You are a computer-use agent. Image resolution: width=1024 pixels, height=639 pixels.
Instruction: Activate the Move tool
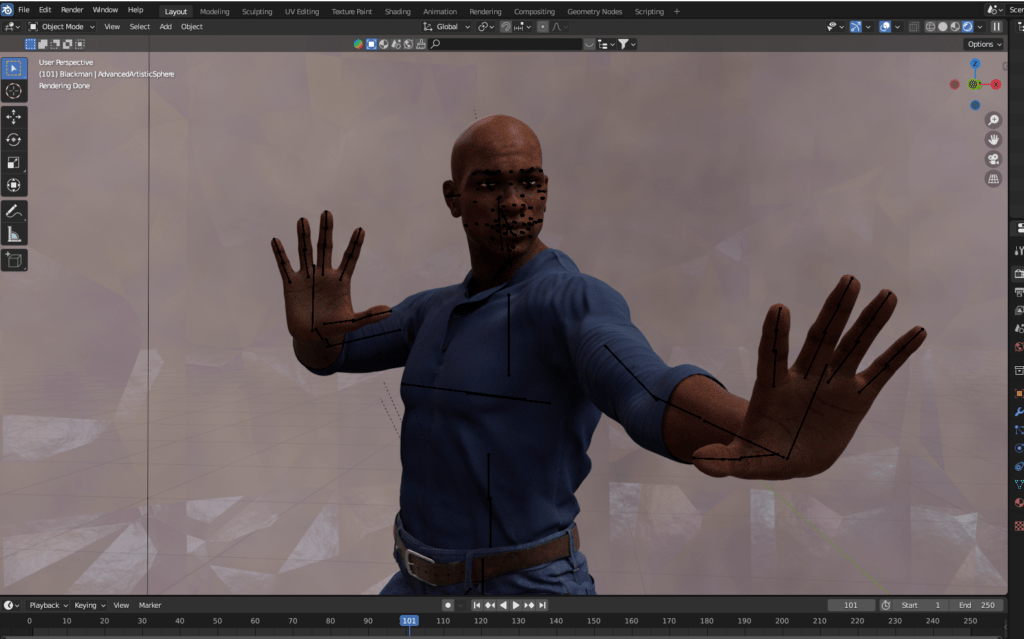14,117
